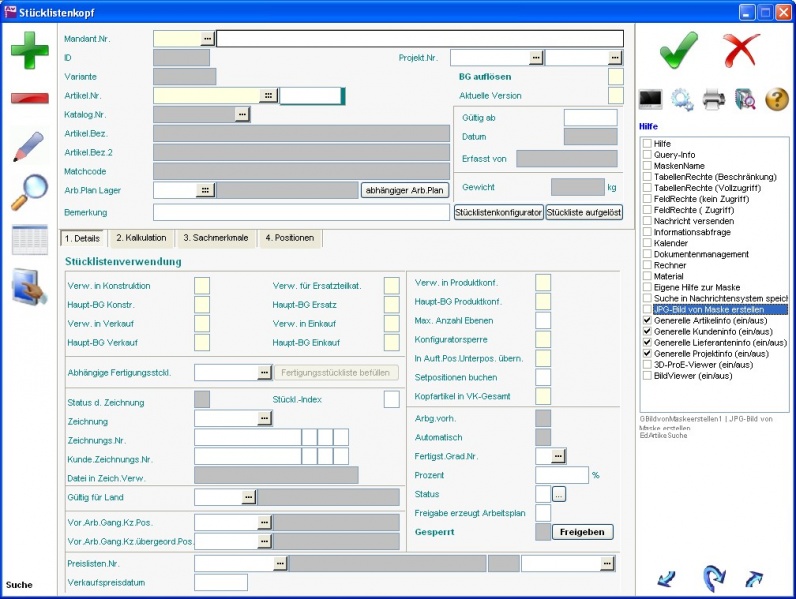This screenshot has height=599, width=796.
Task: Click the green plus add record icon
Action: click(29, 50)
